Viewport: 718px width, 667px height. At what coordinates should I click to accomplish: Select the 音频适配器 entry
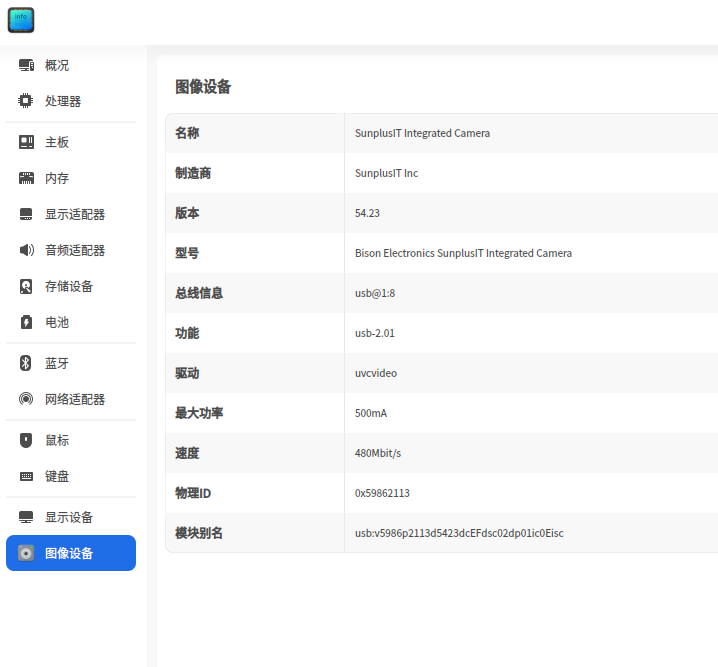click(71, 250)
